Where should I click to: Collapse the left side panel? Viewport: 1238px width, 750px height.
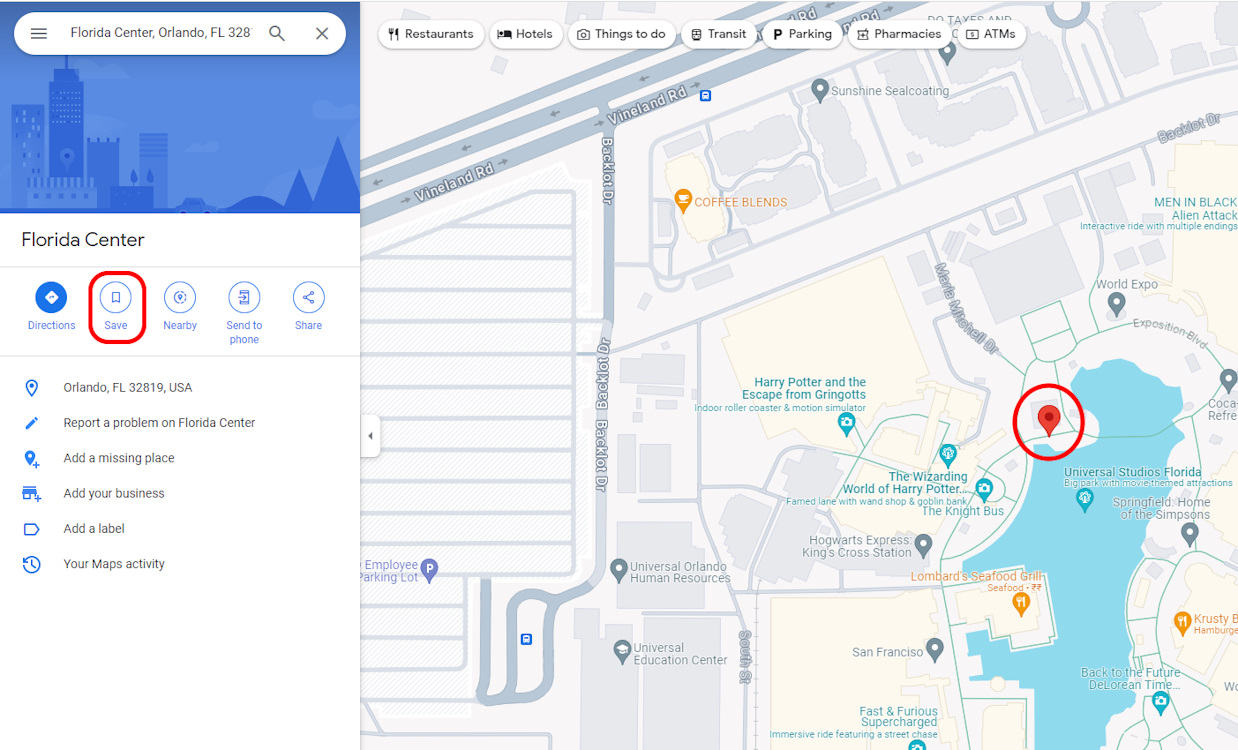click(x=370, y=435)
